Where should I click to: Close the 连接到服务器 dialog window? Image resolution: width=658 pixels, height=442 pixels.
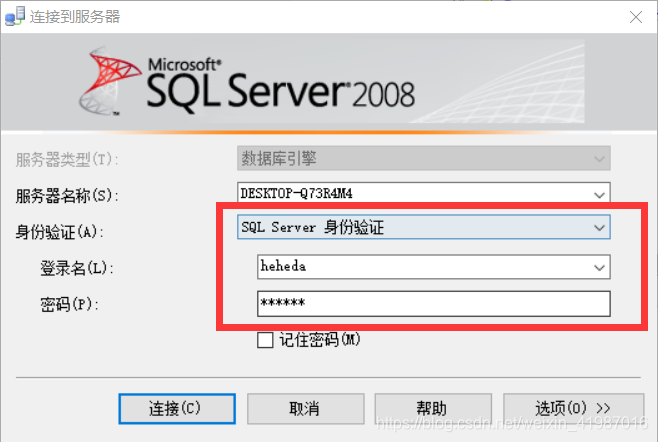point(636,17)
